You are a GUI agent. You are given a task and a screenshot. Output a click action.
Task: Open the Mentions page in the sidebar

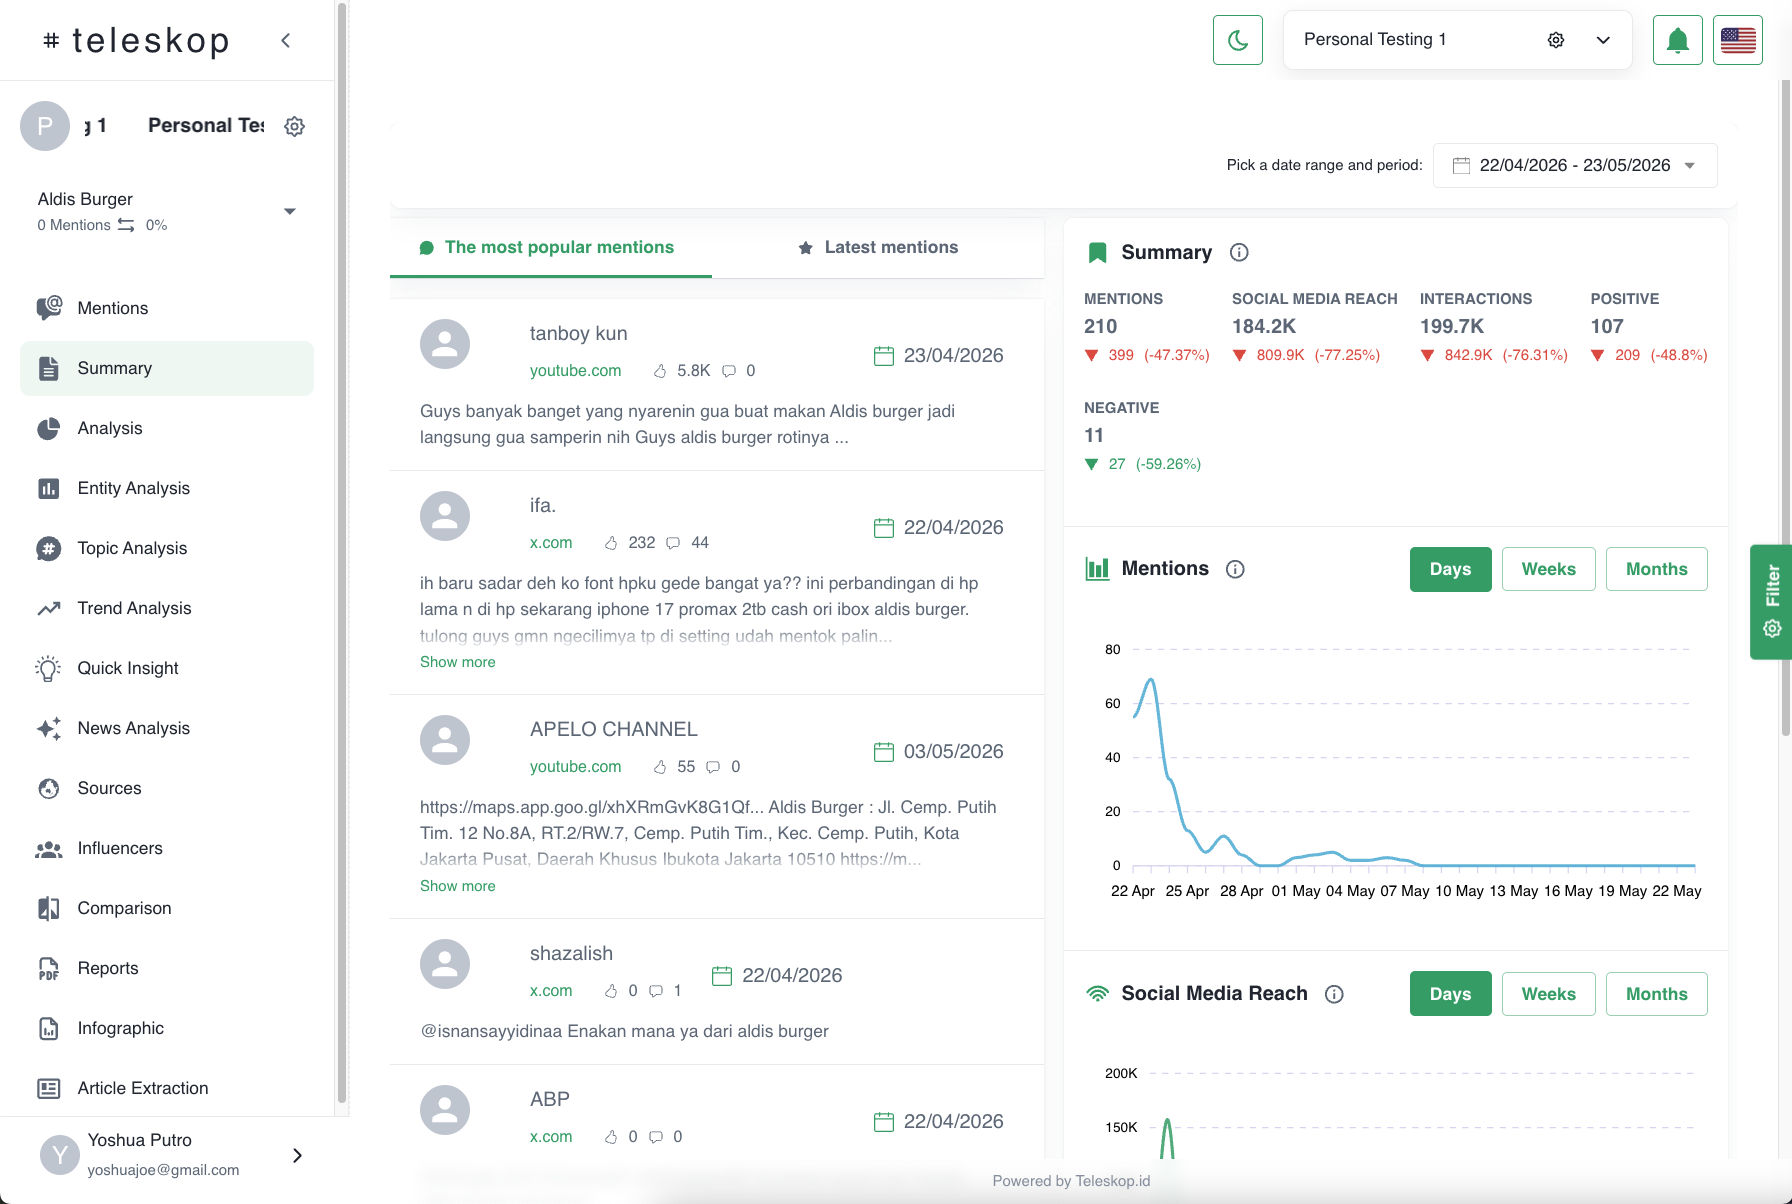coord(167,308)
